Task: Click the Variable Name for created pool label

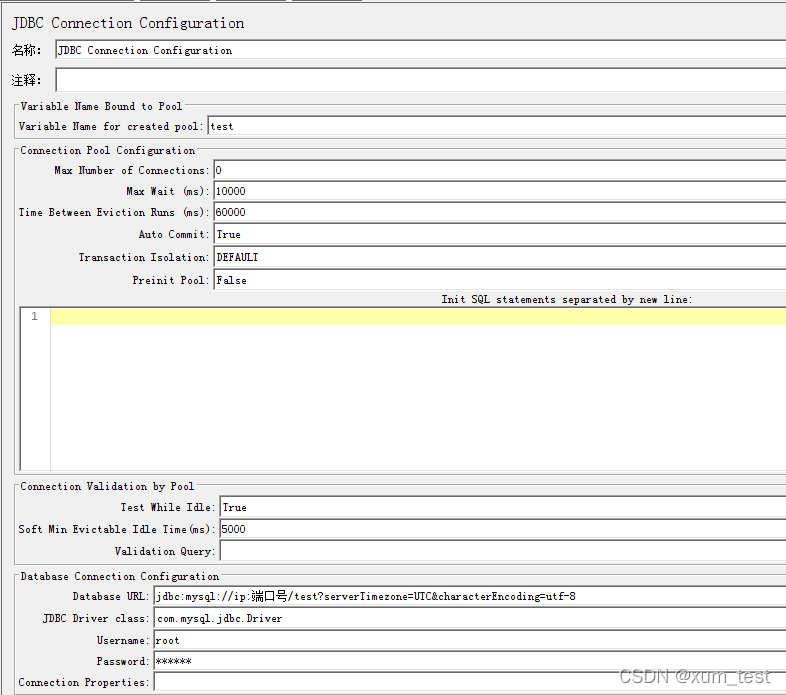Action: coord(111,126)
